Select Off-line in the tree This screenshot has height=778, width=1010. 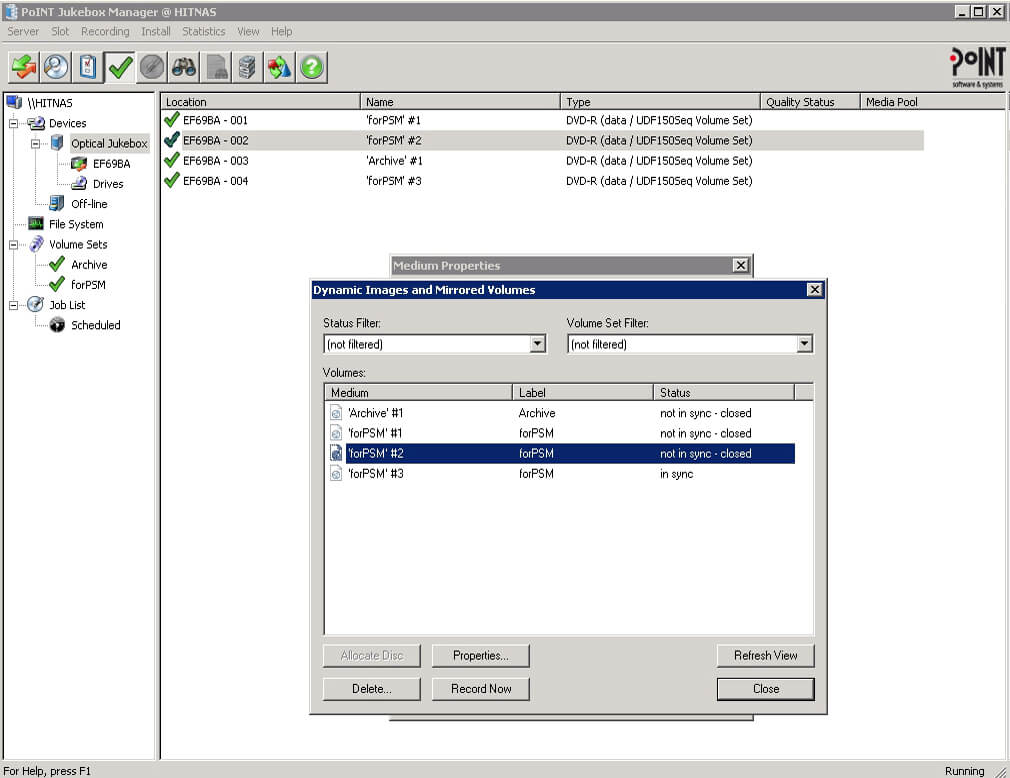(x=89, y=204)
